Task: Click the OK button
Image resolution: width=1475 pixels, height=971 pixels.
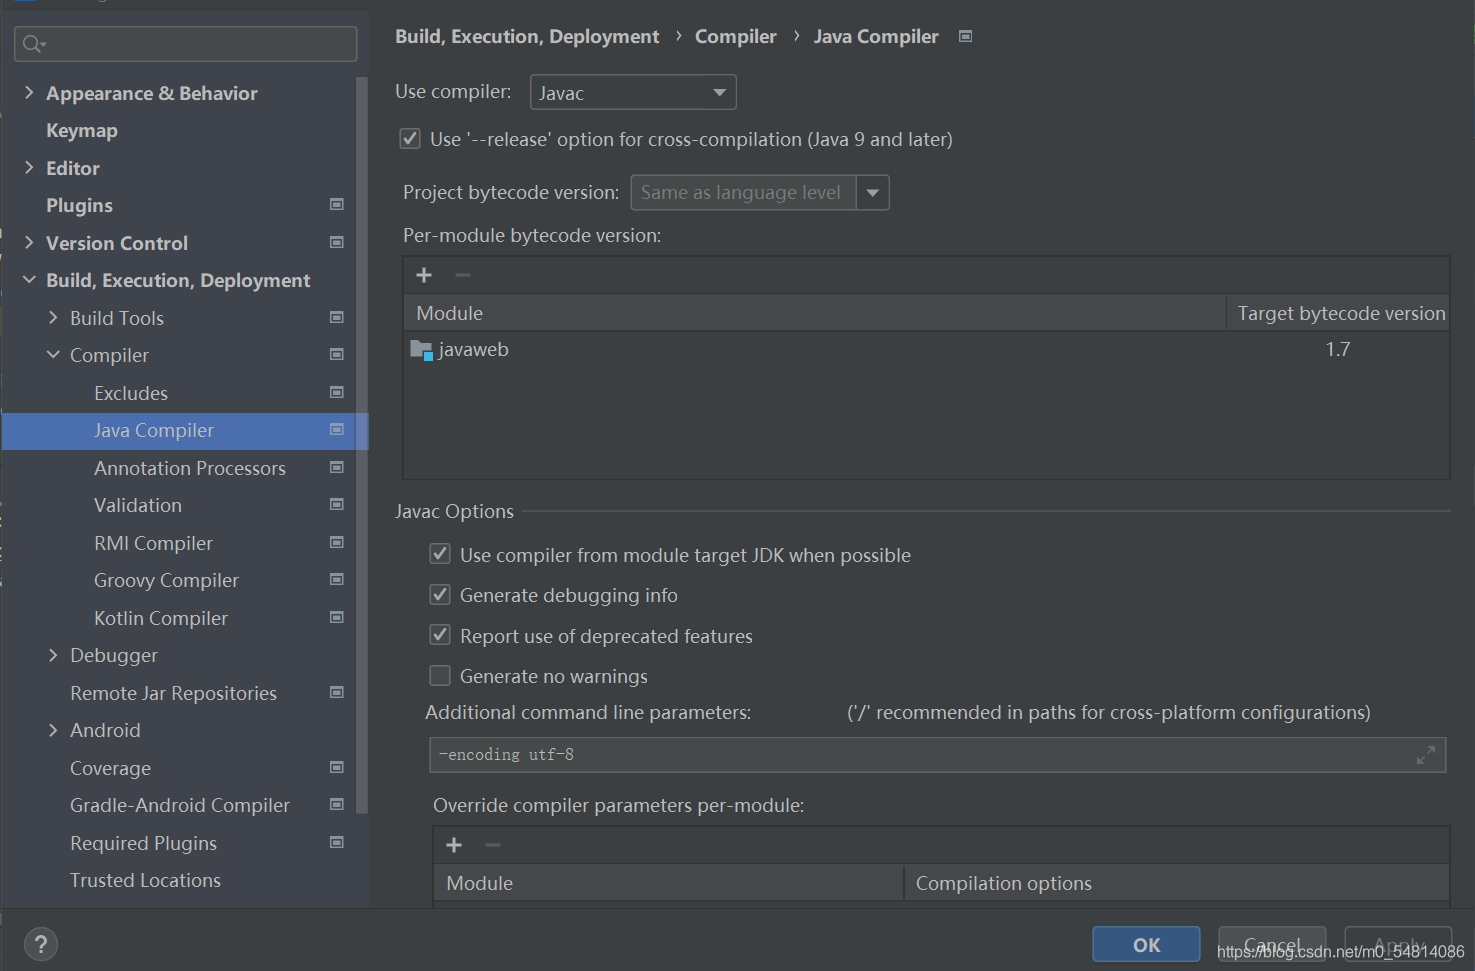Action: click(1146, 944)
